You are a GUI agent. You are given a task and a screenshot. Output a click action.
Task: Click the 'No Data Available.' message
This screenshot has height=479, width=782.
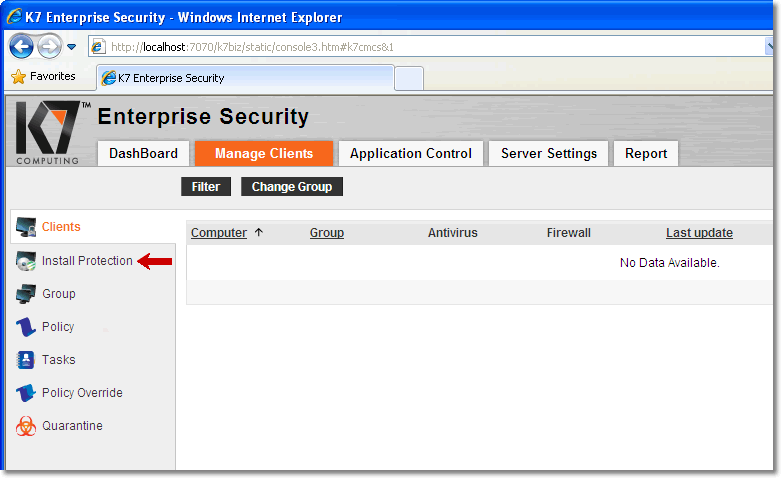[670, 263]
